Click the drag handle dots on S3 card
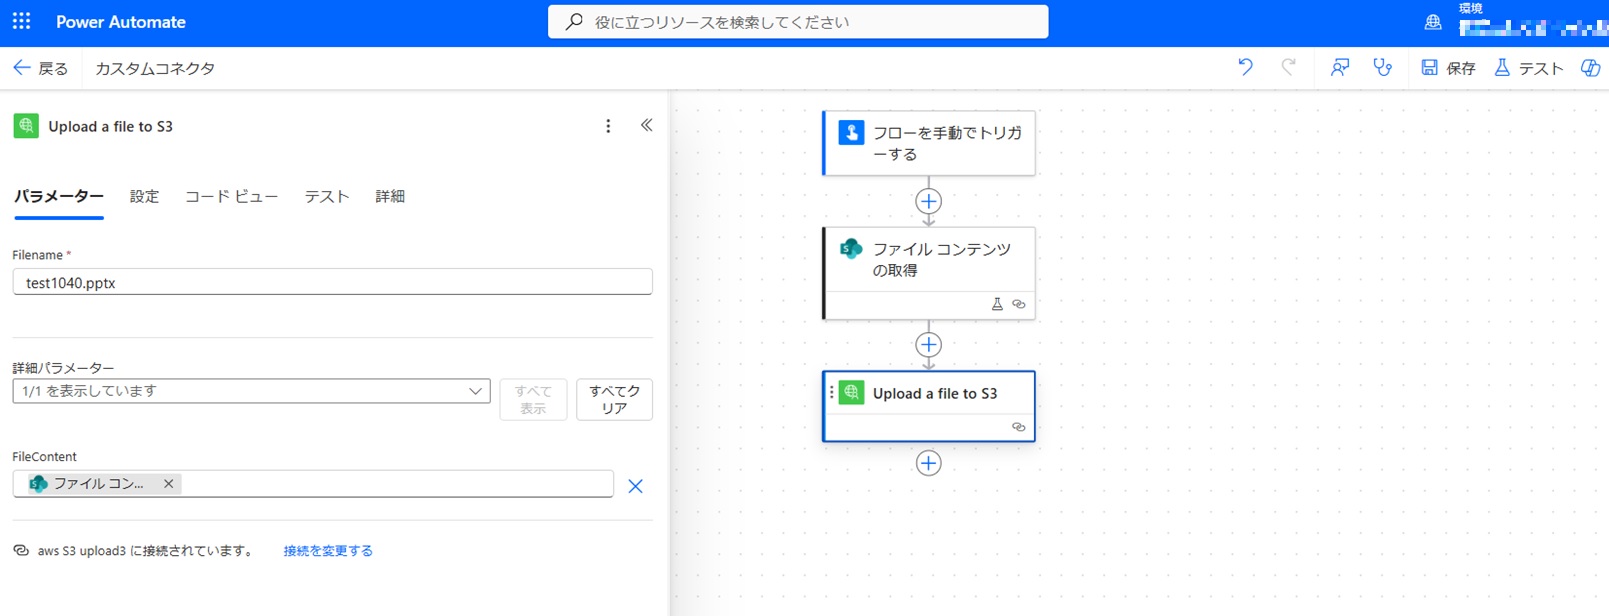The height and width of the screenshot is (616, 1609). [831, 393]
